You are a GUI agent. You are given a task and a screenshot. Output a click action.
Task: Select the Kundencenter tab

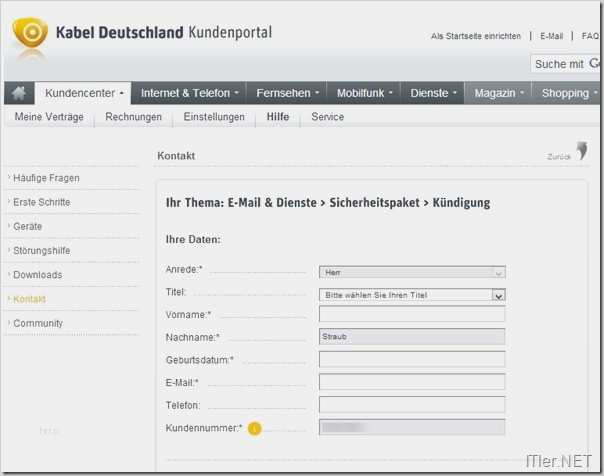tap(83, 93)
